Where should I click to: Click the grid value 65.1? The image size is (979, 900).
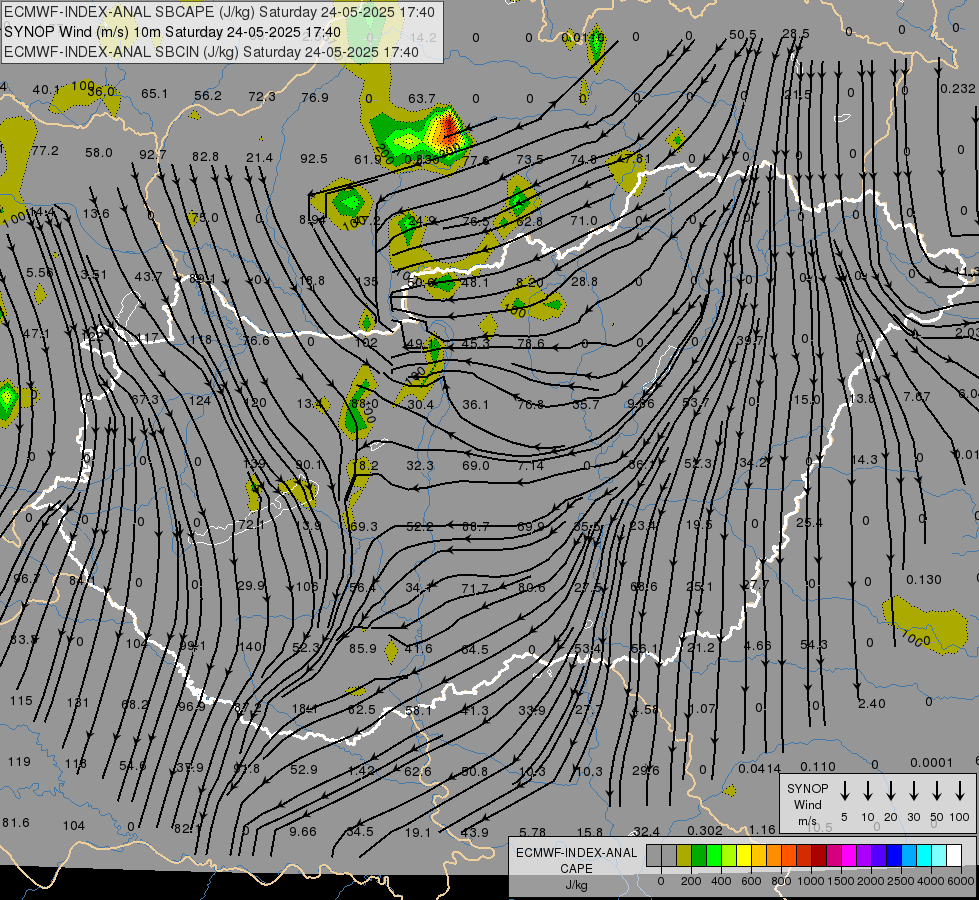coord(154,94)
